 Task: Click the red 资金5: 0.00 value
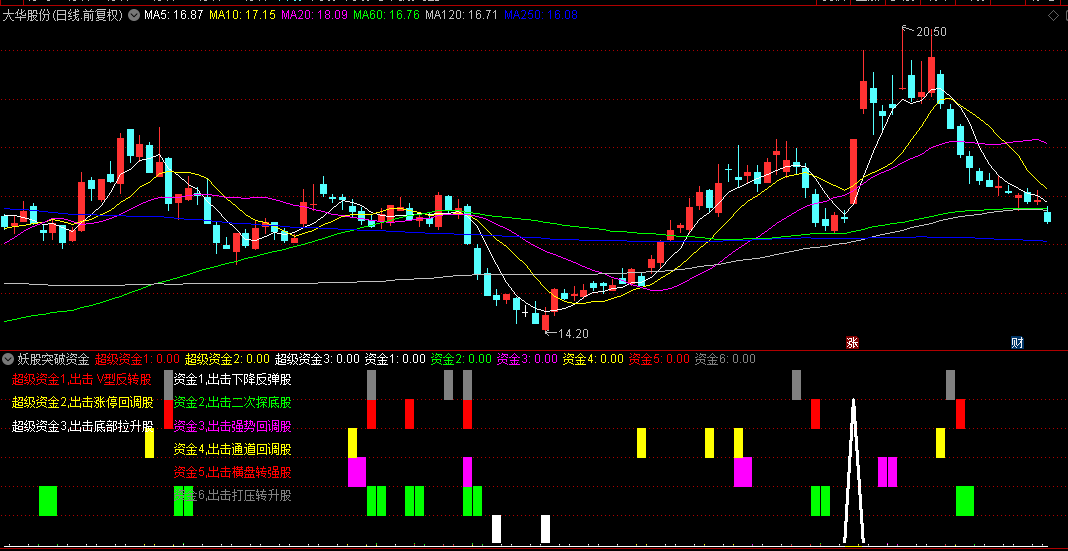point(659,358)
